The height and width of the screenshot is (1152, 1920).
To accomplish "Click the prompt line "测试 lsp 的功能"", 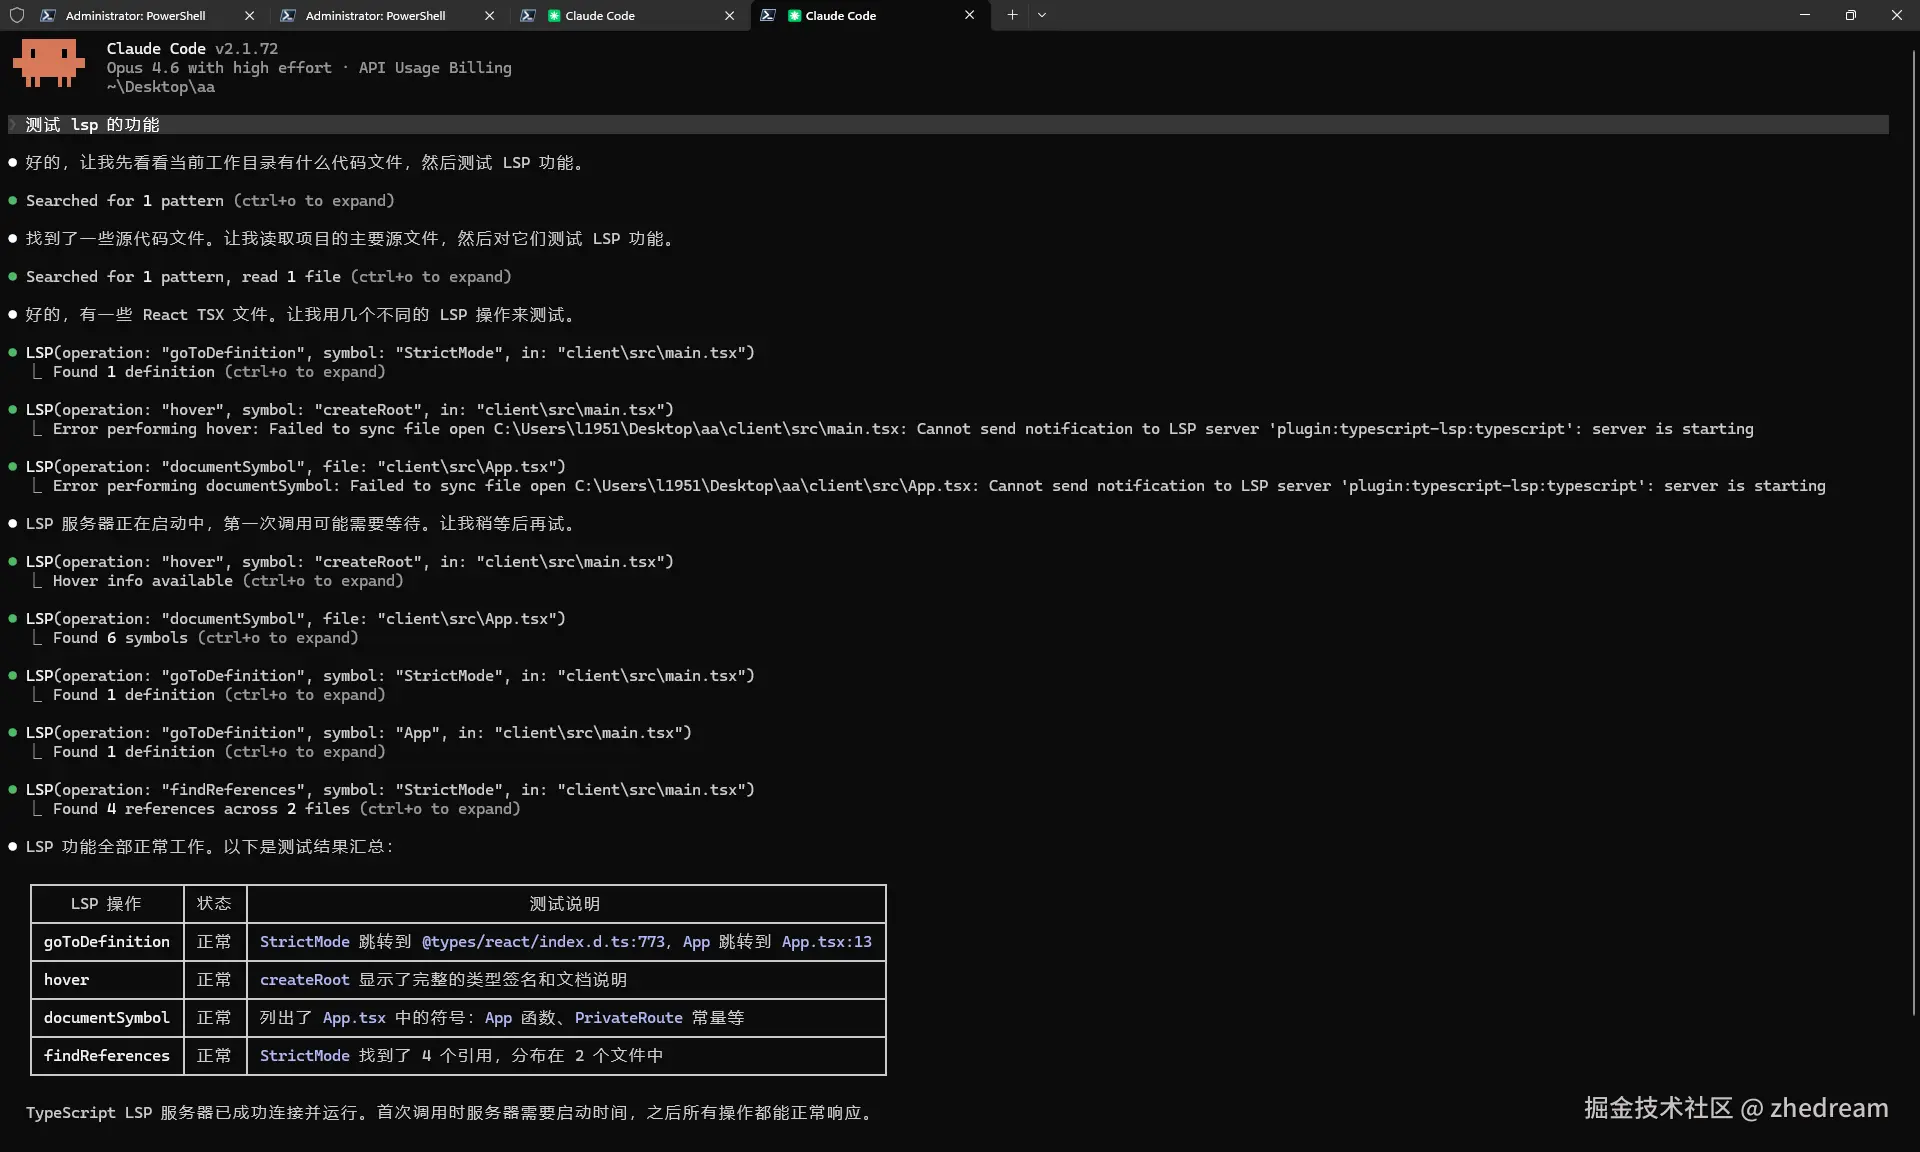I will [92, 125].
